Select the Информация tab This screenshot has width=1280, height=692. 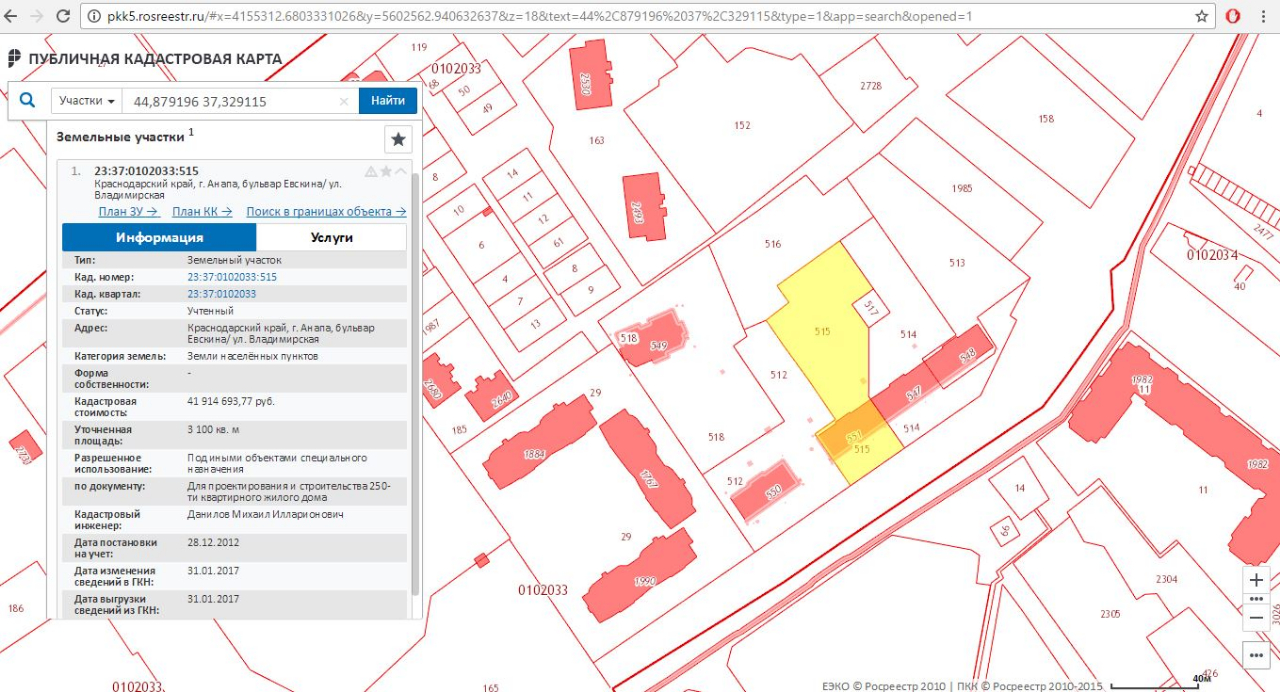pos(159,237)
